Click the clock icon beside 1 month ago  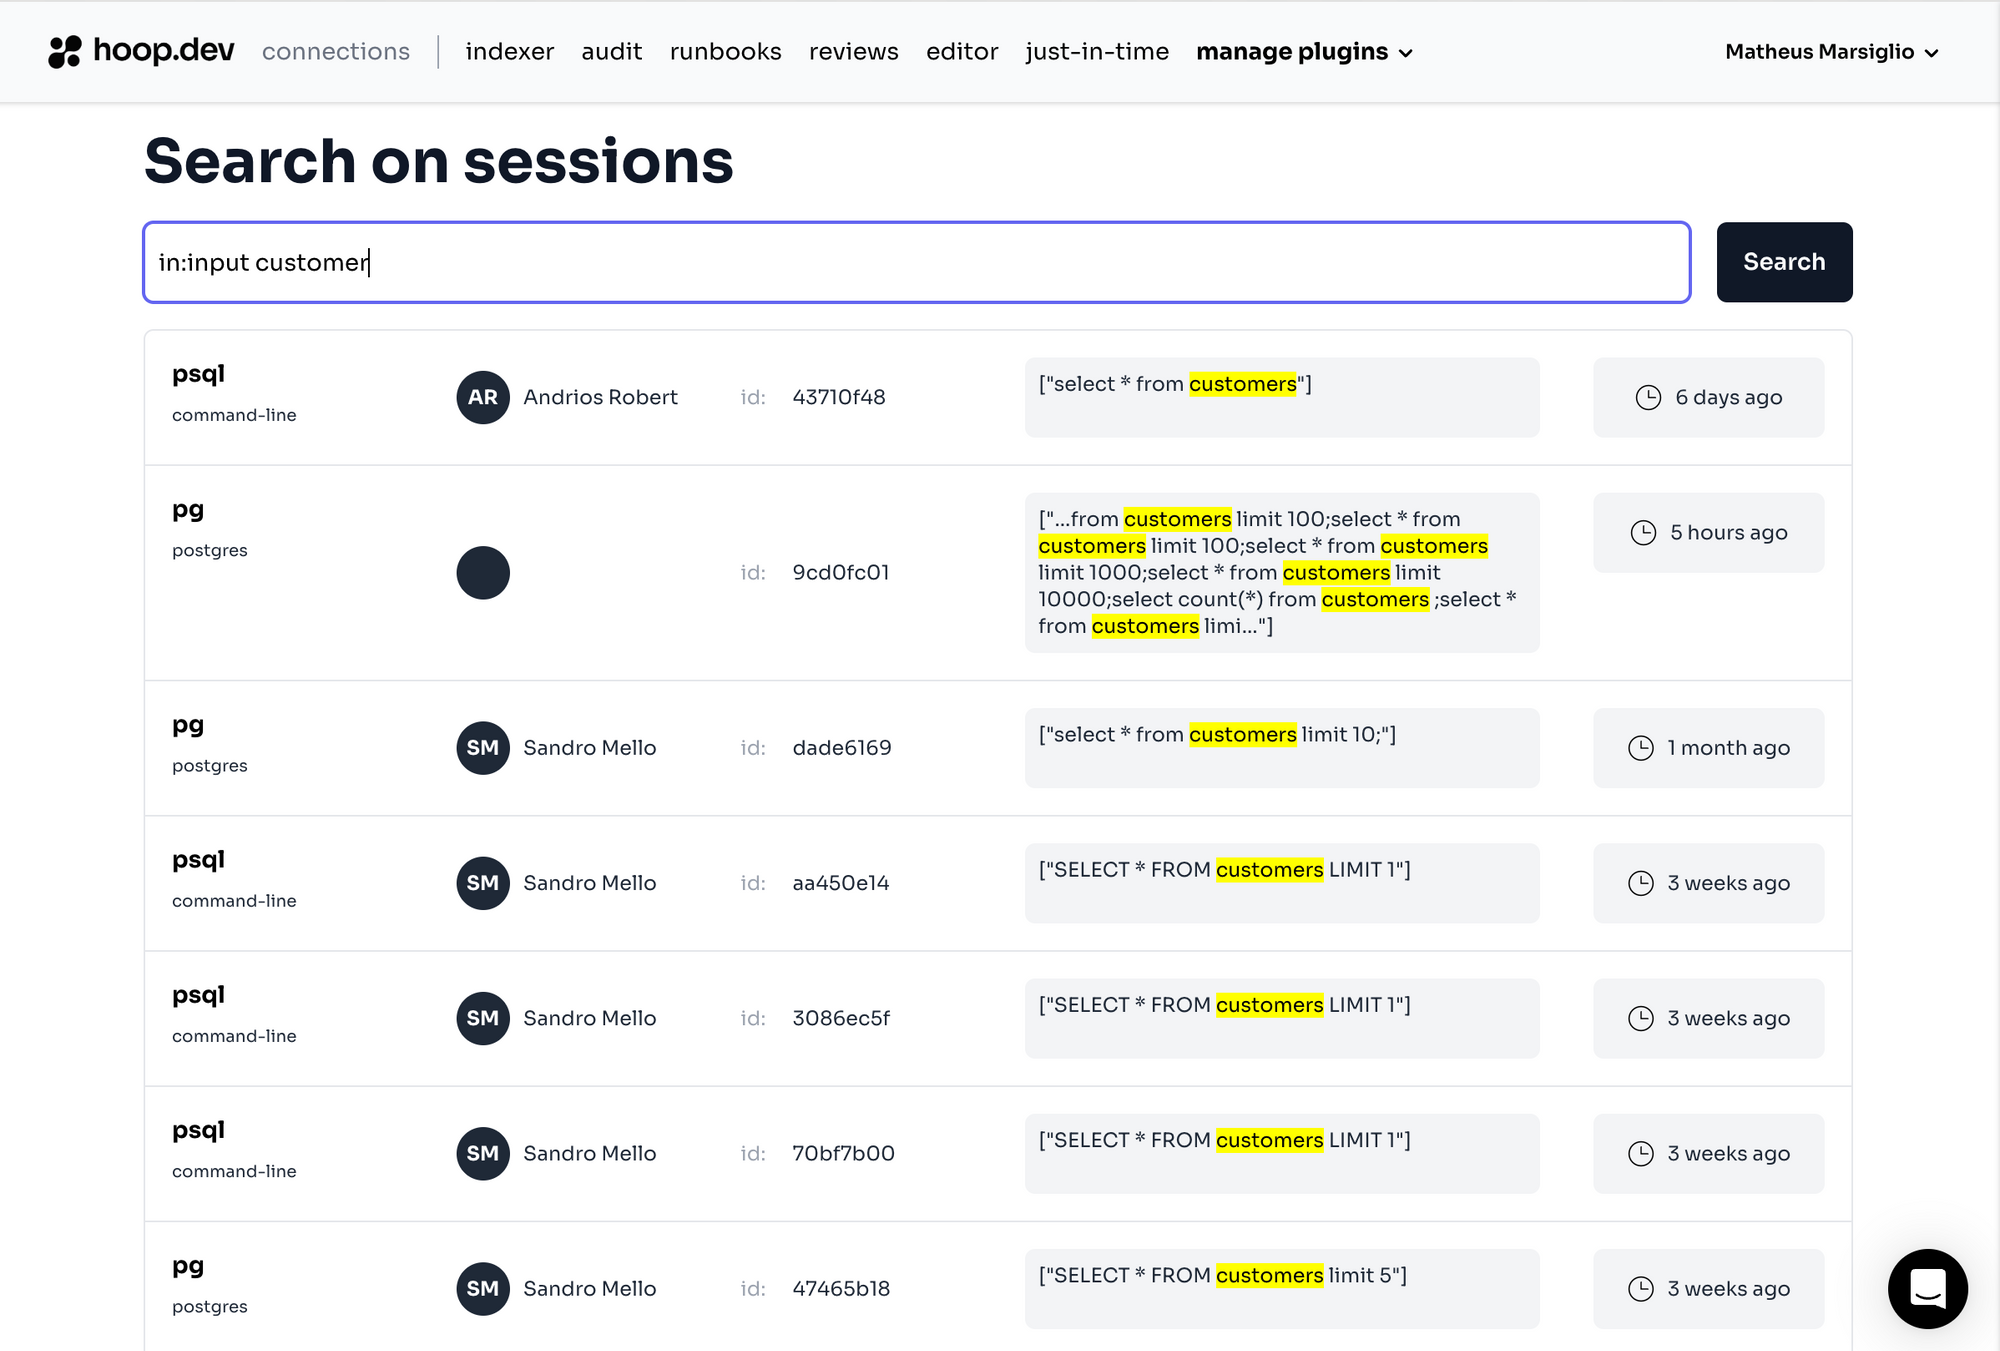[1641, 748]
